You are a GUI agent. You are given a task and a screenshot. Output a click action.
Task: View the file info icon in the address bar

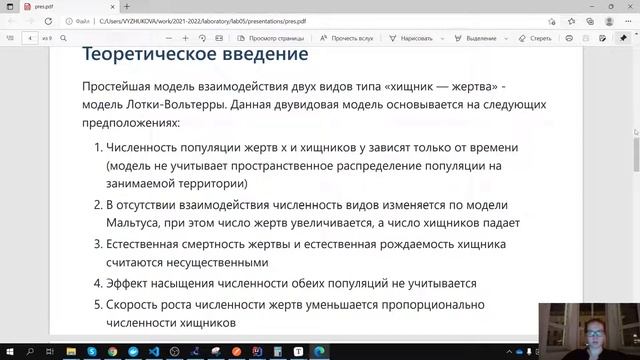click(x=69, y=21)
